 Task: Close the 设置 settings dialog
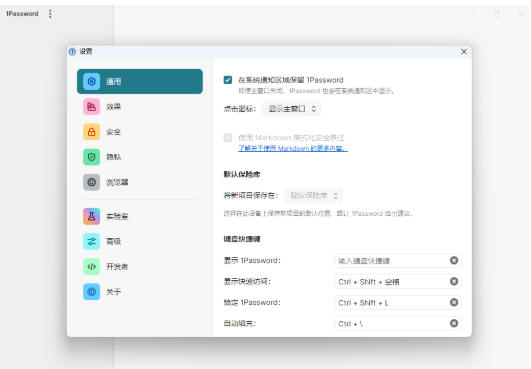tap(464, 51)
